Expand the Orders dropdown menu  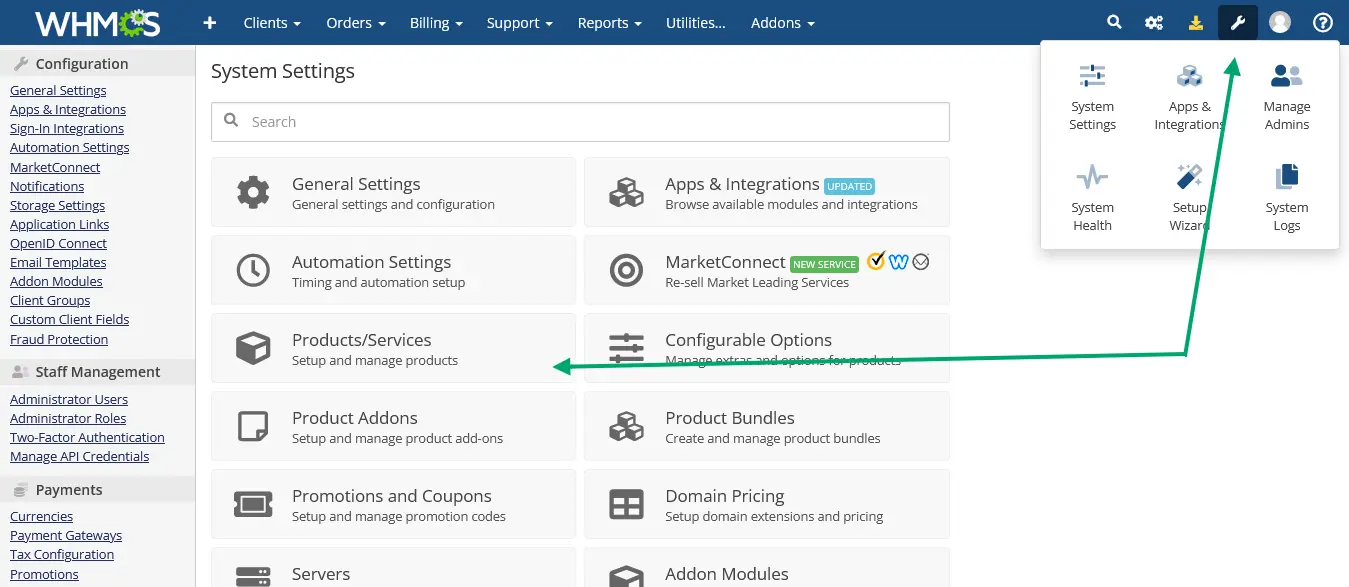click(355, 22)
